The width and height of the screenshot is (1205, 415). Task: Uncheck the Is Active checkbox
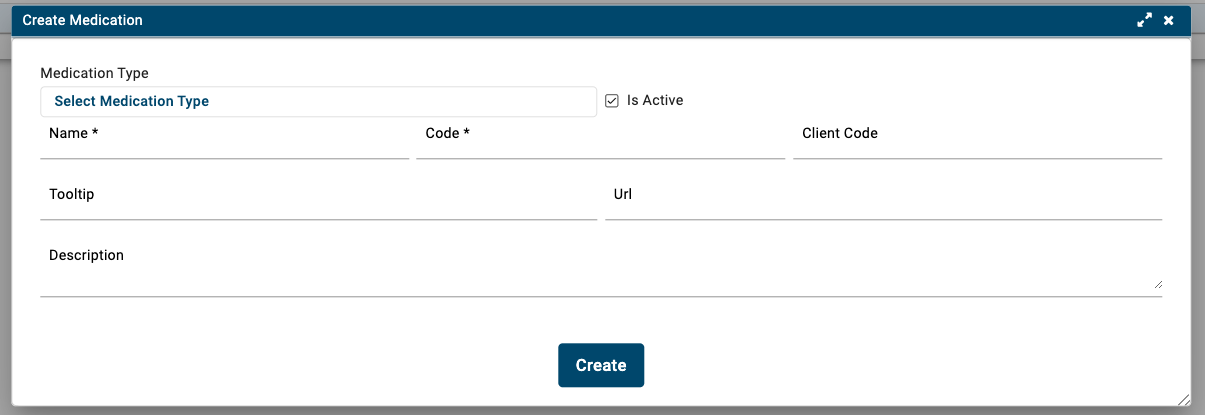[612, 101]
